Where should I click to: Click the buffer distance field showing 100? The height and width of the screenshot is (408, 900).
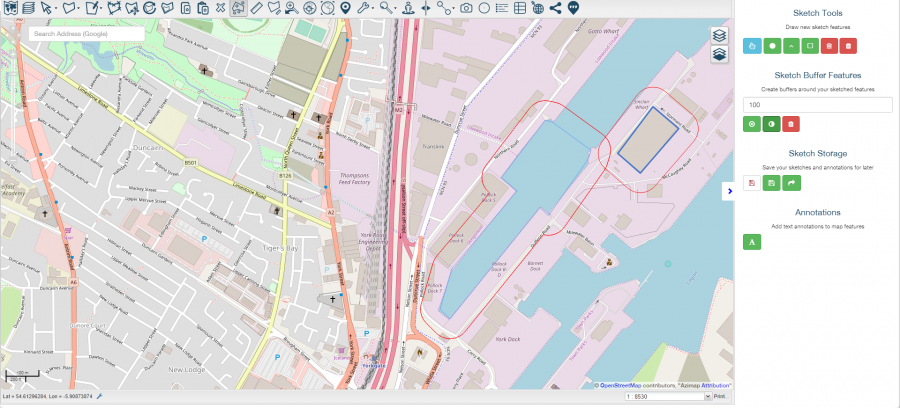click(817, 105)
